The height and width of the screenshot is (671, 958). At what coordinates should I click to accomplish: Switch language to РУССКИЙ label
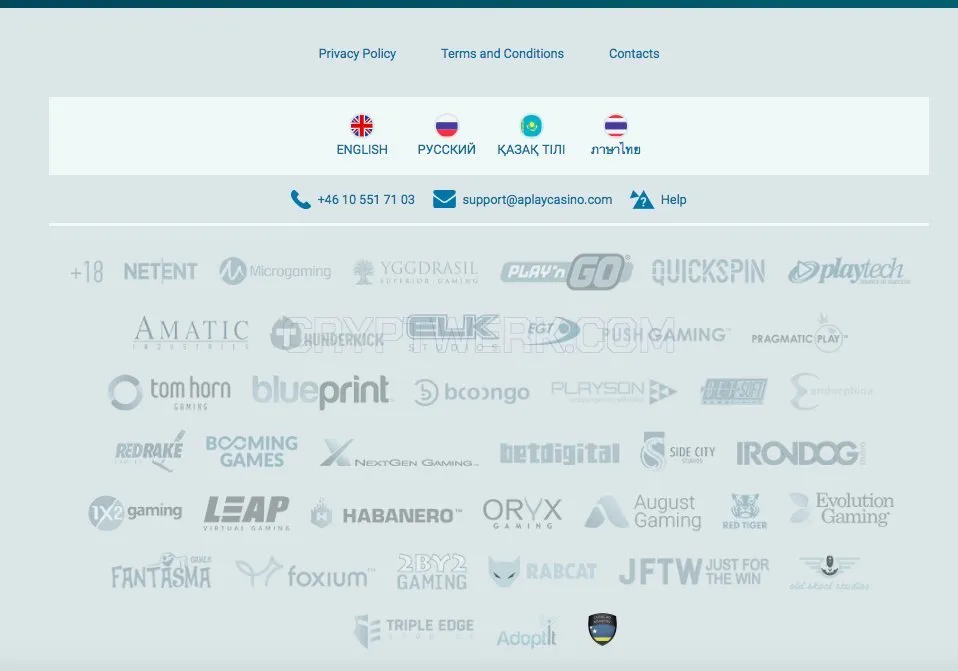pos(447,150)
